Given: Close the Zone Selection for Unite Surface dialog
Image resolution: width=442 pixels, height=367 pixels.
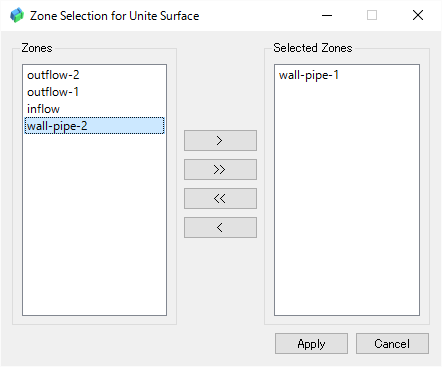Looking at the screenshot, I should point(418,15).
